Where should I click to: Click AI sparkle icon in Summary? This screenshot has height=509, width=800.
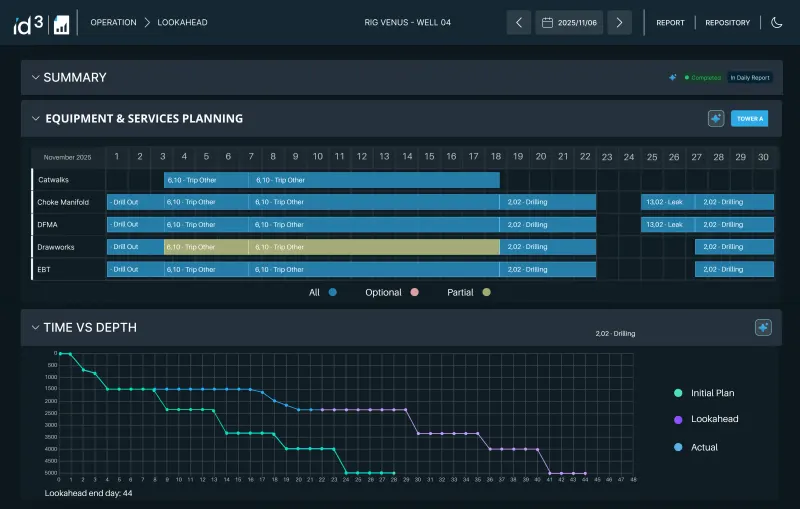(x=672, y=78)
